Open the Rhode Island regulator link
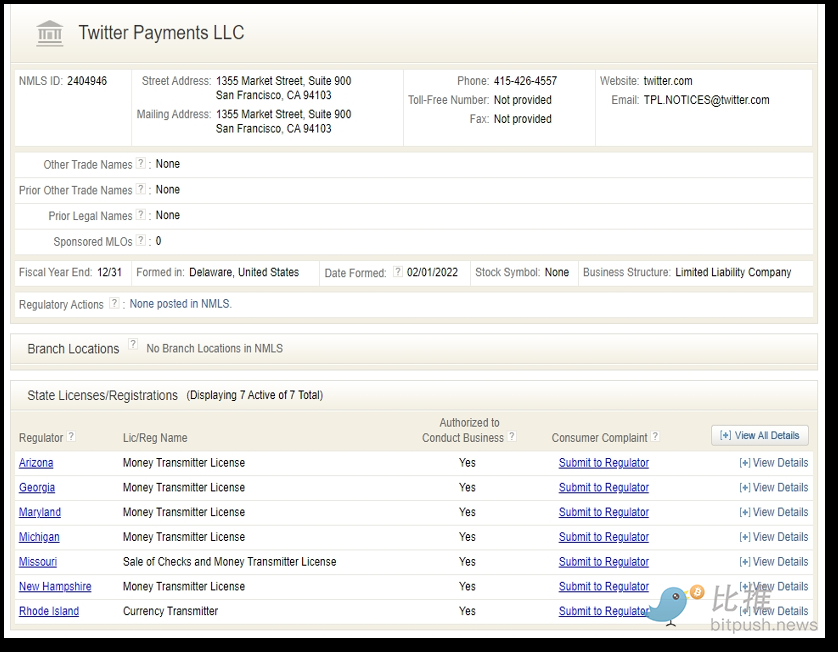Viewport: 838px width, 652px height. tap(49, 611)
